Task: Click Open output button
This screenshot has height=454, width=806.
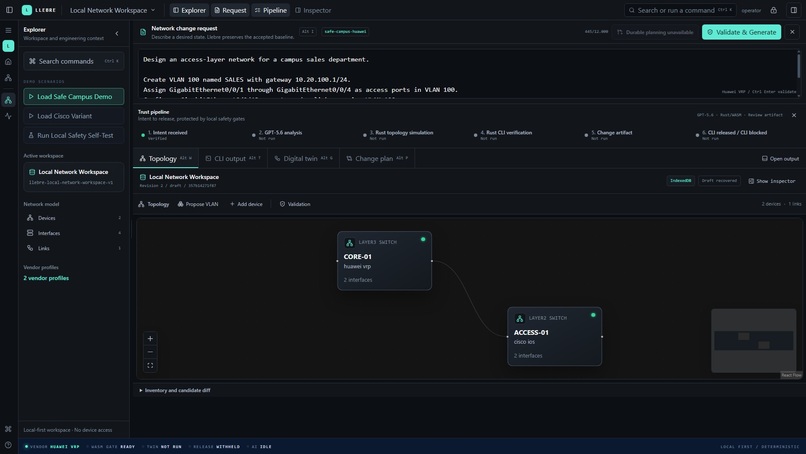Action: tap(780, 158)
